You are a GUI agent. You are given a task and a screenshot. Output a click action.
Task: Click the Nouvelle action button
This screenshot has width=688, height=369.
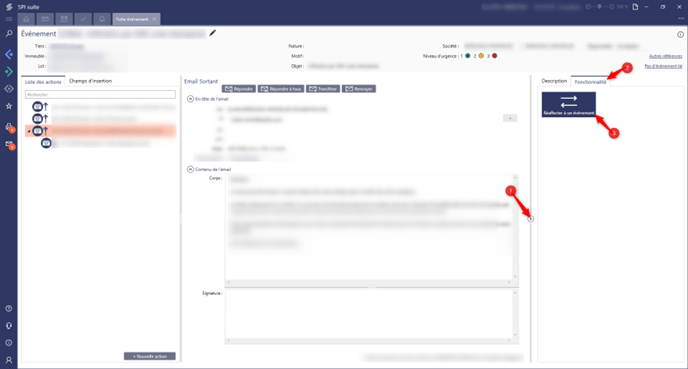click(x=150, y=356)
